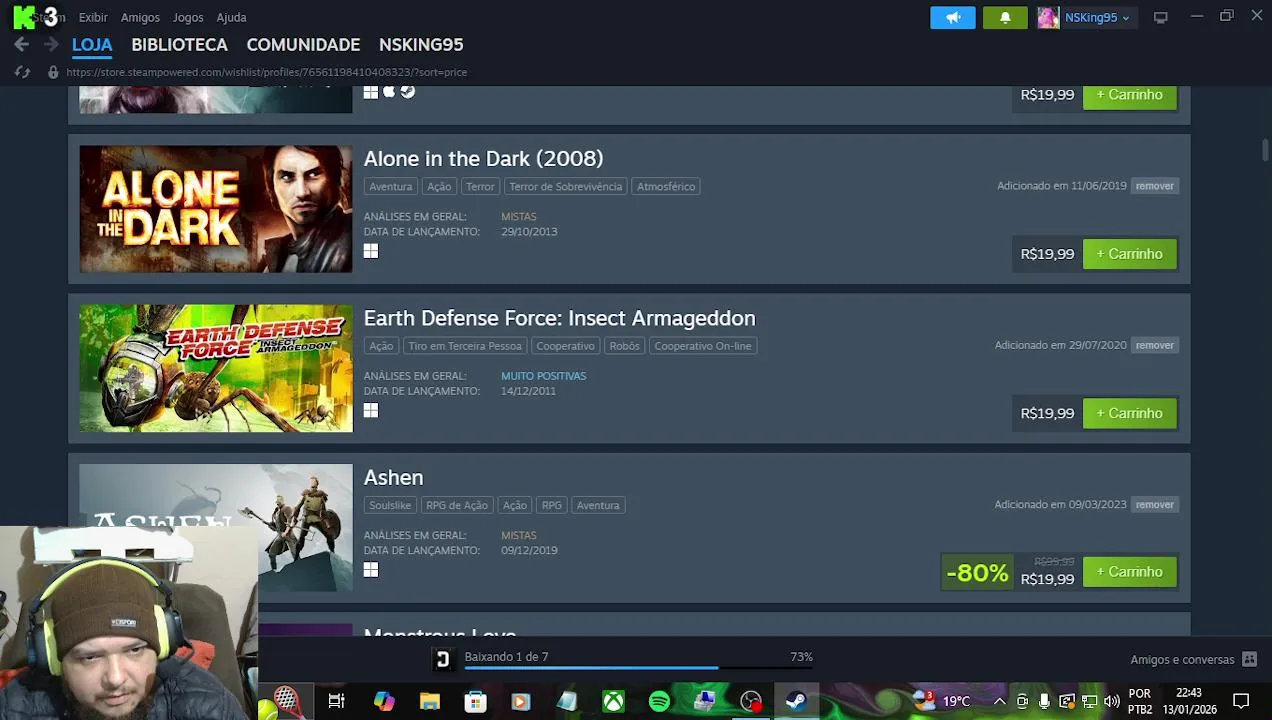1272x720 pixels.
Task: Open OBS Studio from taskbar
Action: point(751,701)
